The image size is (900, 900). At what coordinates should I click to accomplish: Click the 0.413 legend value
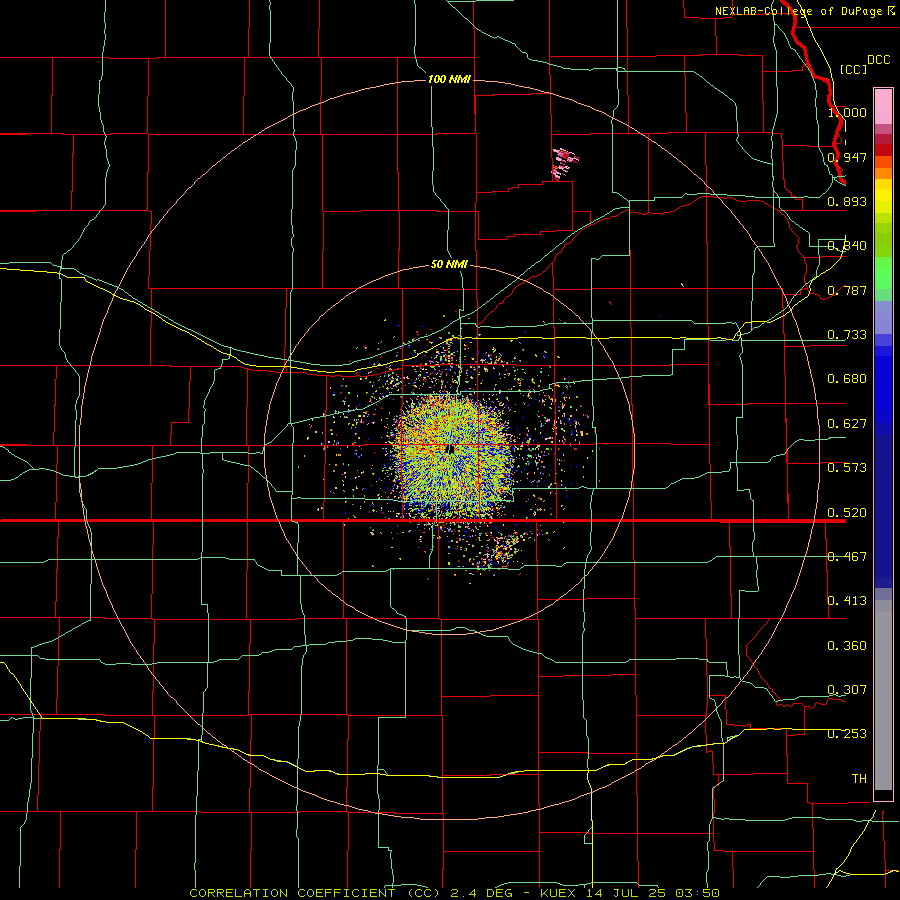[x=847, y=601]
